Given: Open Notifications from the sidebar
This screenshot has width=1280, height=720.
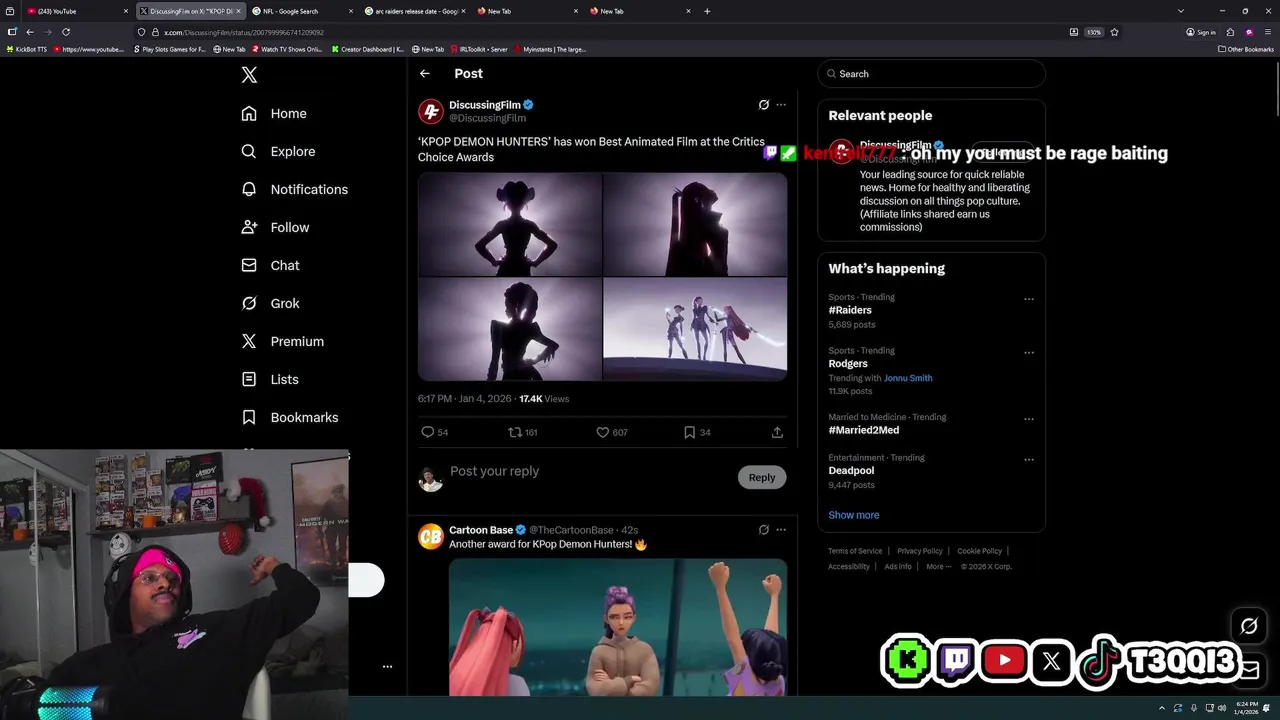Looking at the screenshot, I should tap(294, 189).
